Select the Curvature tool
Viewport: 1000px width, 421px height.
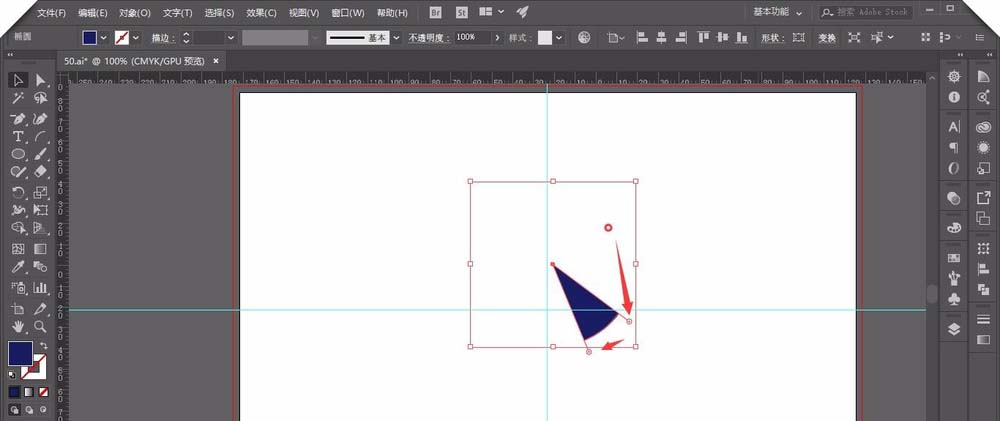pyautogui.click(x=40, y=119)
